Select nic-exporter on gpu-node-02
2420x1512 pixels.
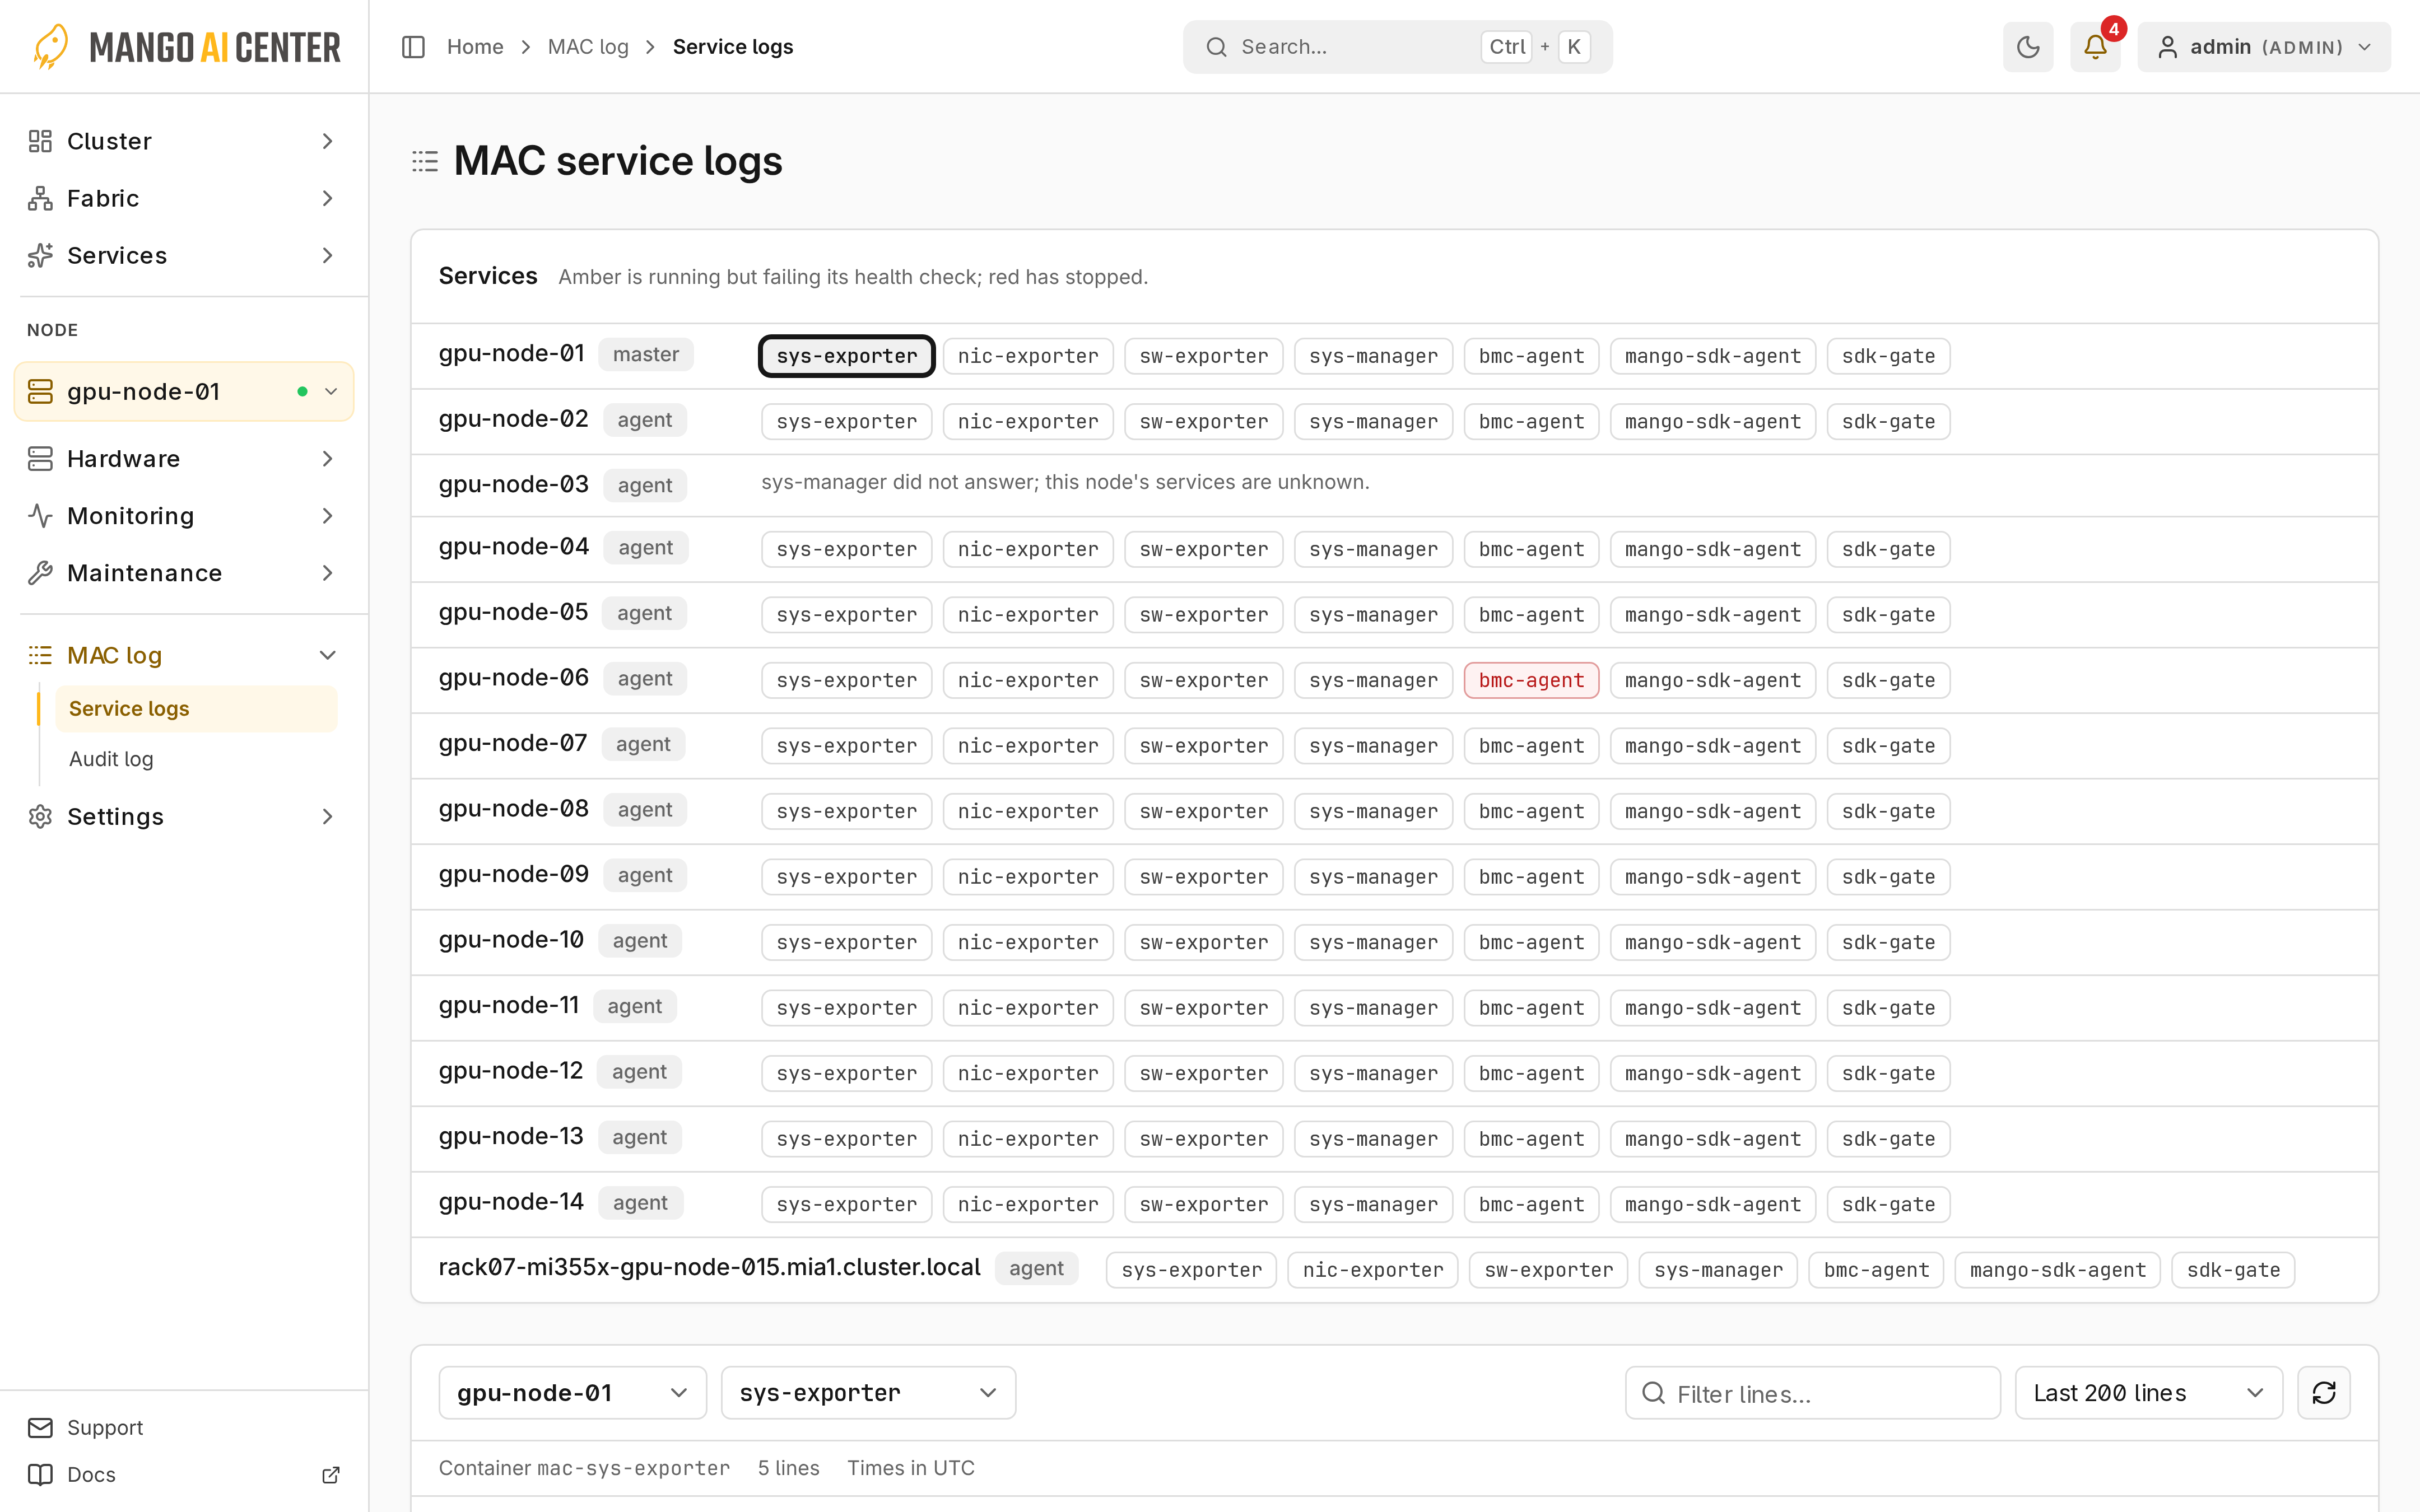pyautogui.click(x=1028, y=422)
